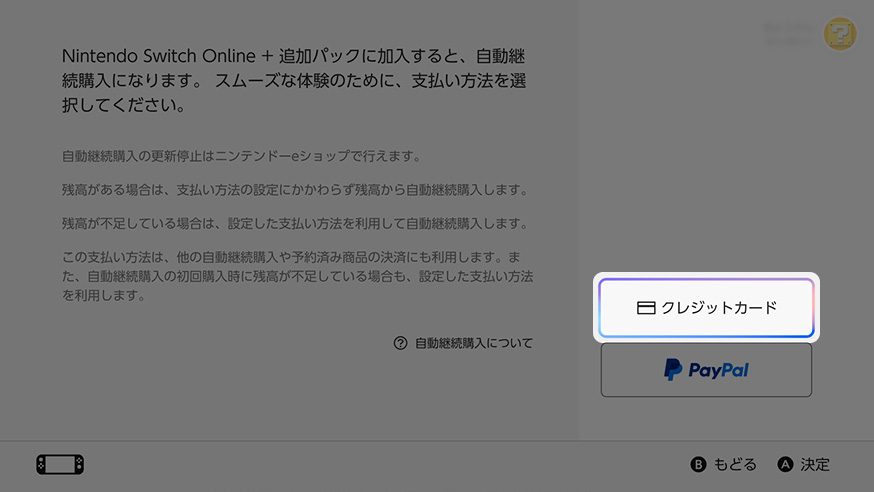Click the Nintendo Switch console icon
The width and height of the screenshot is (874, 492).
[60, 464]
